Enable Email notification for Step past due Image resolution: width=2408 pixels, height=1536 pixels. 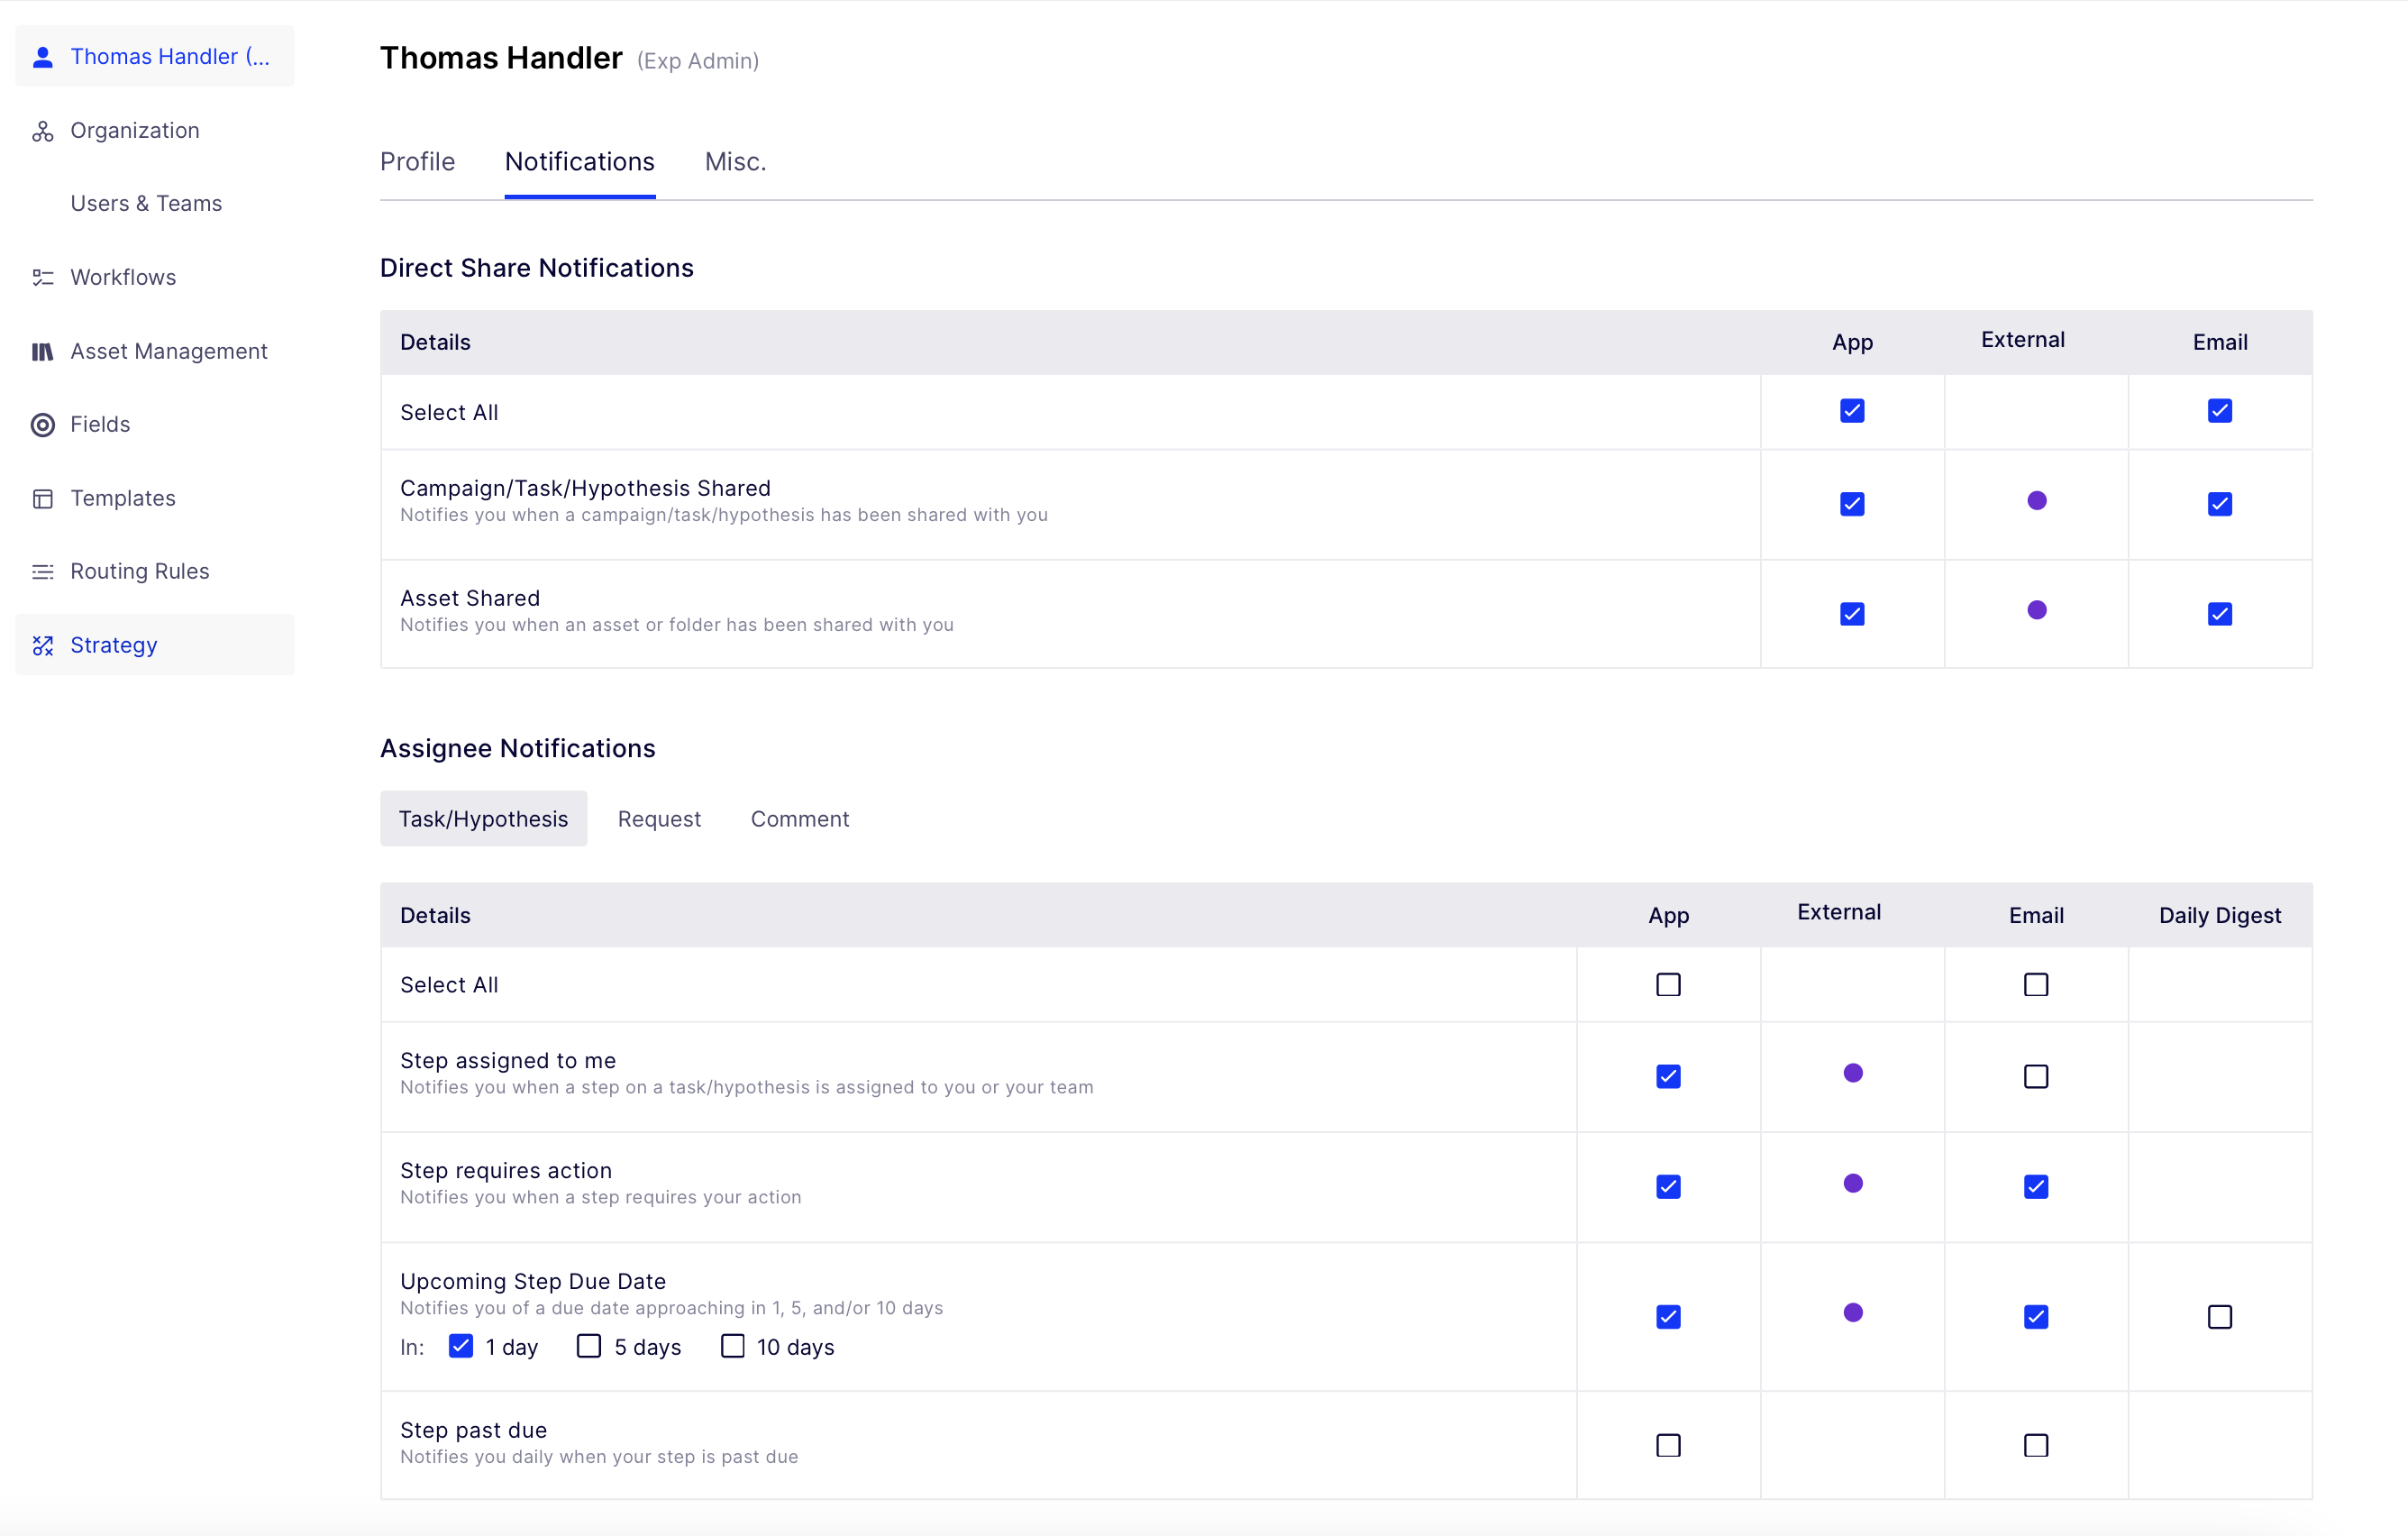click(x=2035, y=1446)
